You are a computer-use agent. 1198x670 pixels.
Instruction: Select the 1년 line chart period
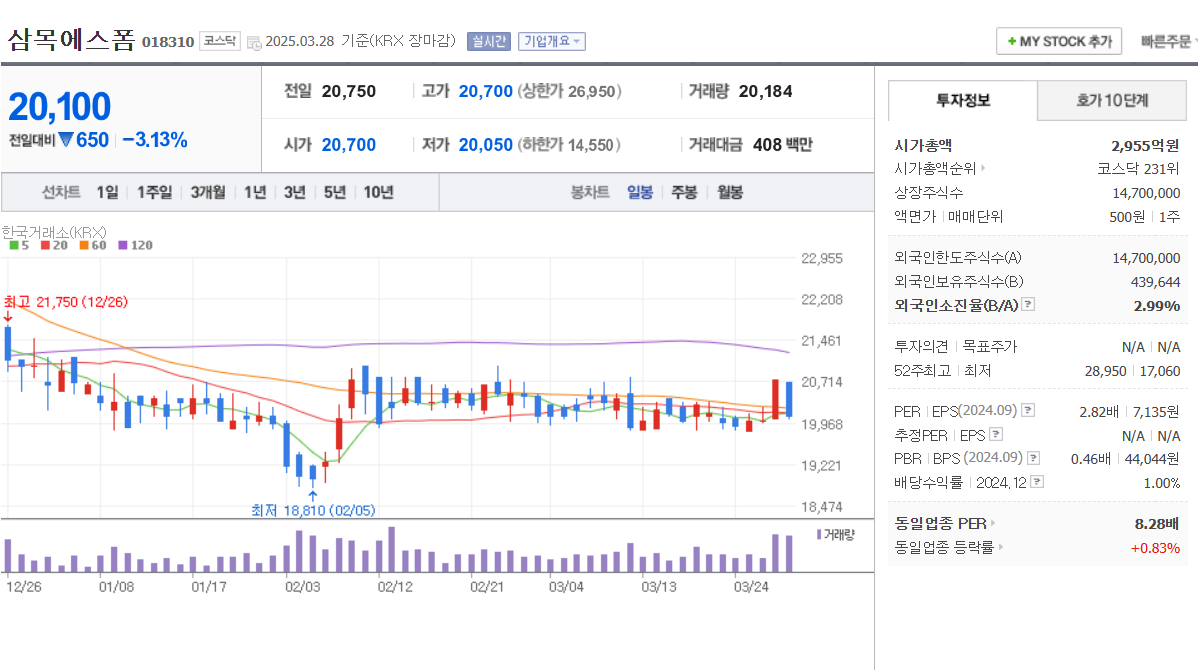click(255, 192)
